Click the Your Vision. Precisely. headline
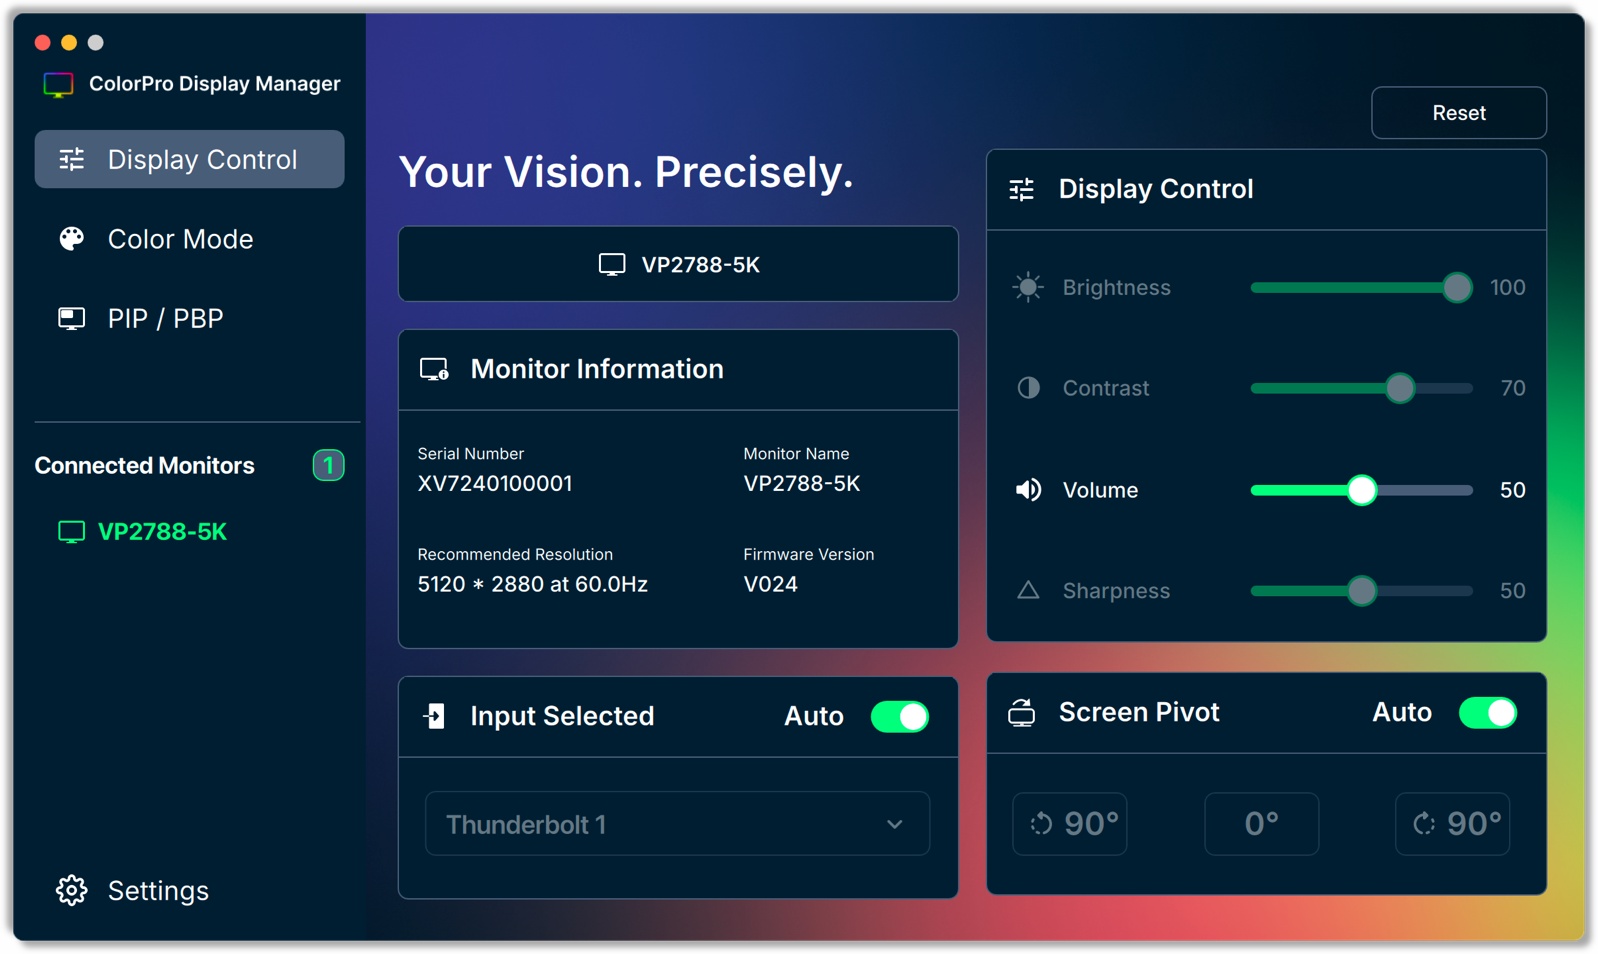 (x=626, y=172)
